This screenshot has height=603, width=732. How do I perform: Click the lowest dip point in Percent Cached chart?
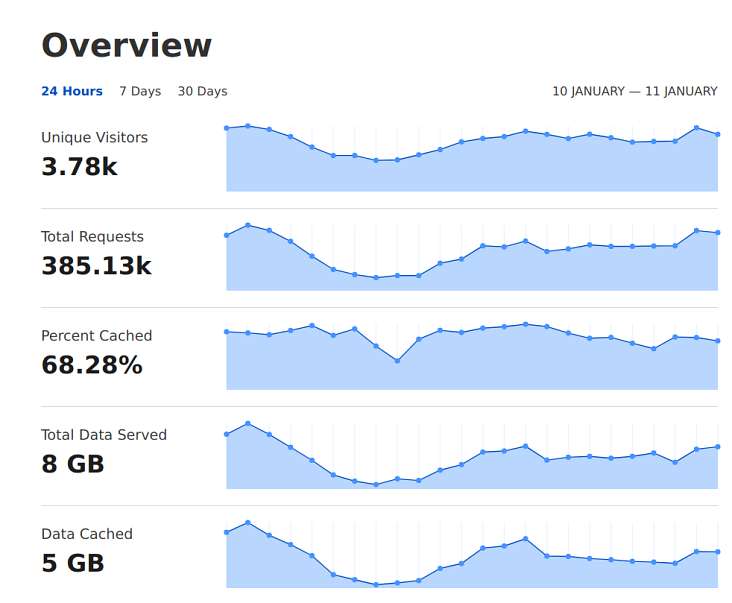[397, 361]
